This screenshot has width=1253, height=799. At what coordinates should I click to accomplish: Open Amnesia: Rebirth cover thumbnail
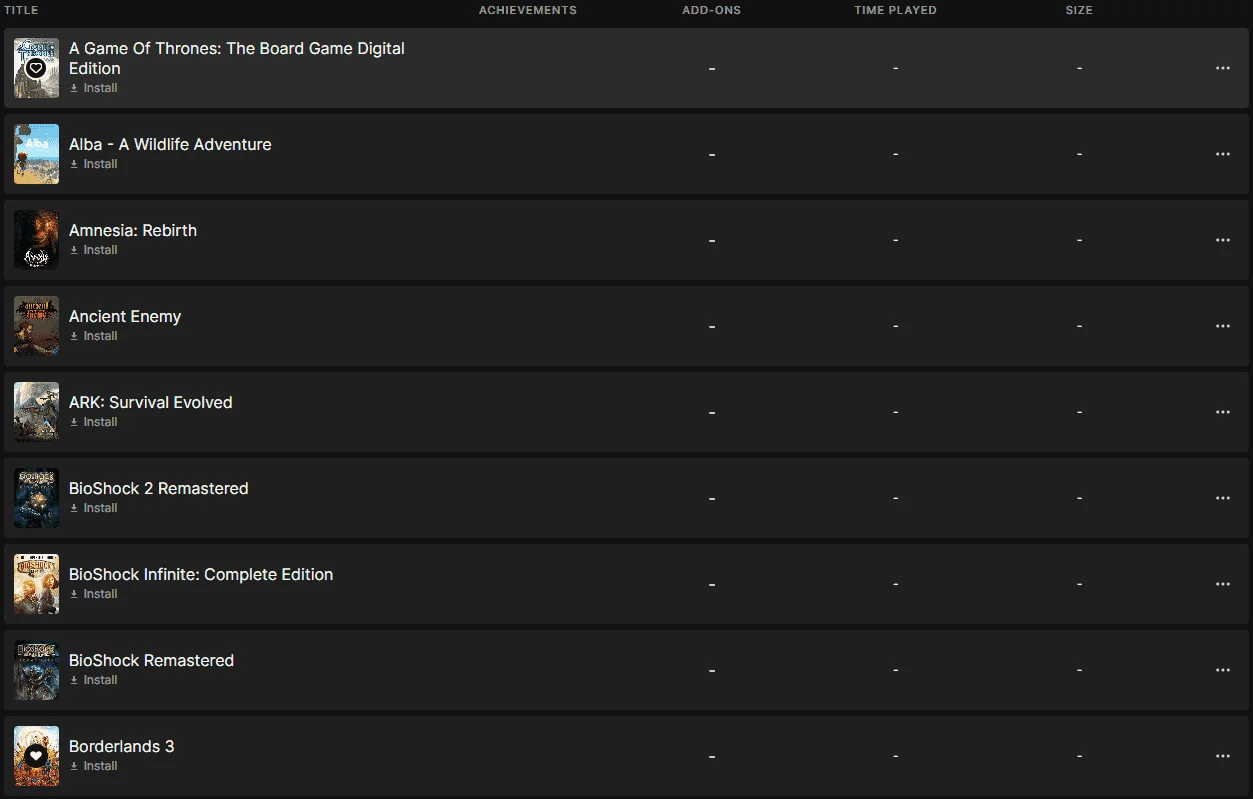(36, 240)
